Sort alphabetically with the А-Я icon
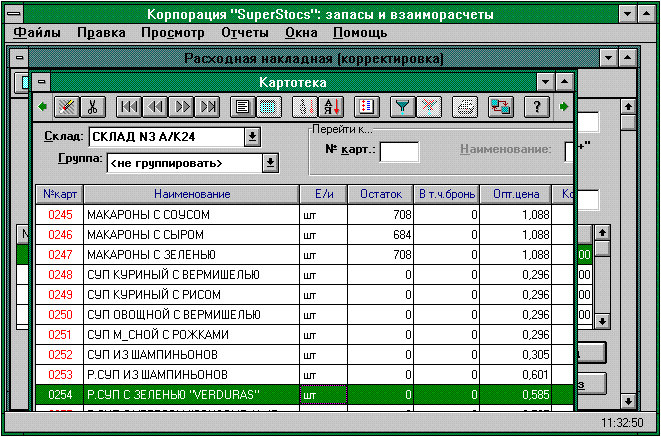The width and height of the screenshot is (661, 437). (331, 107)
